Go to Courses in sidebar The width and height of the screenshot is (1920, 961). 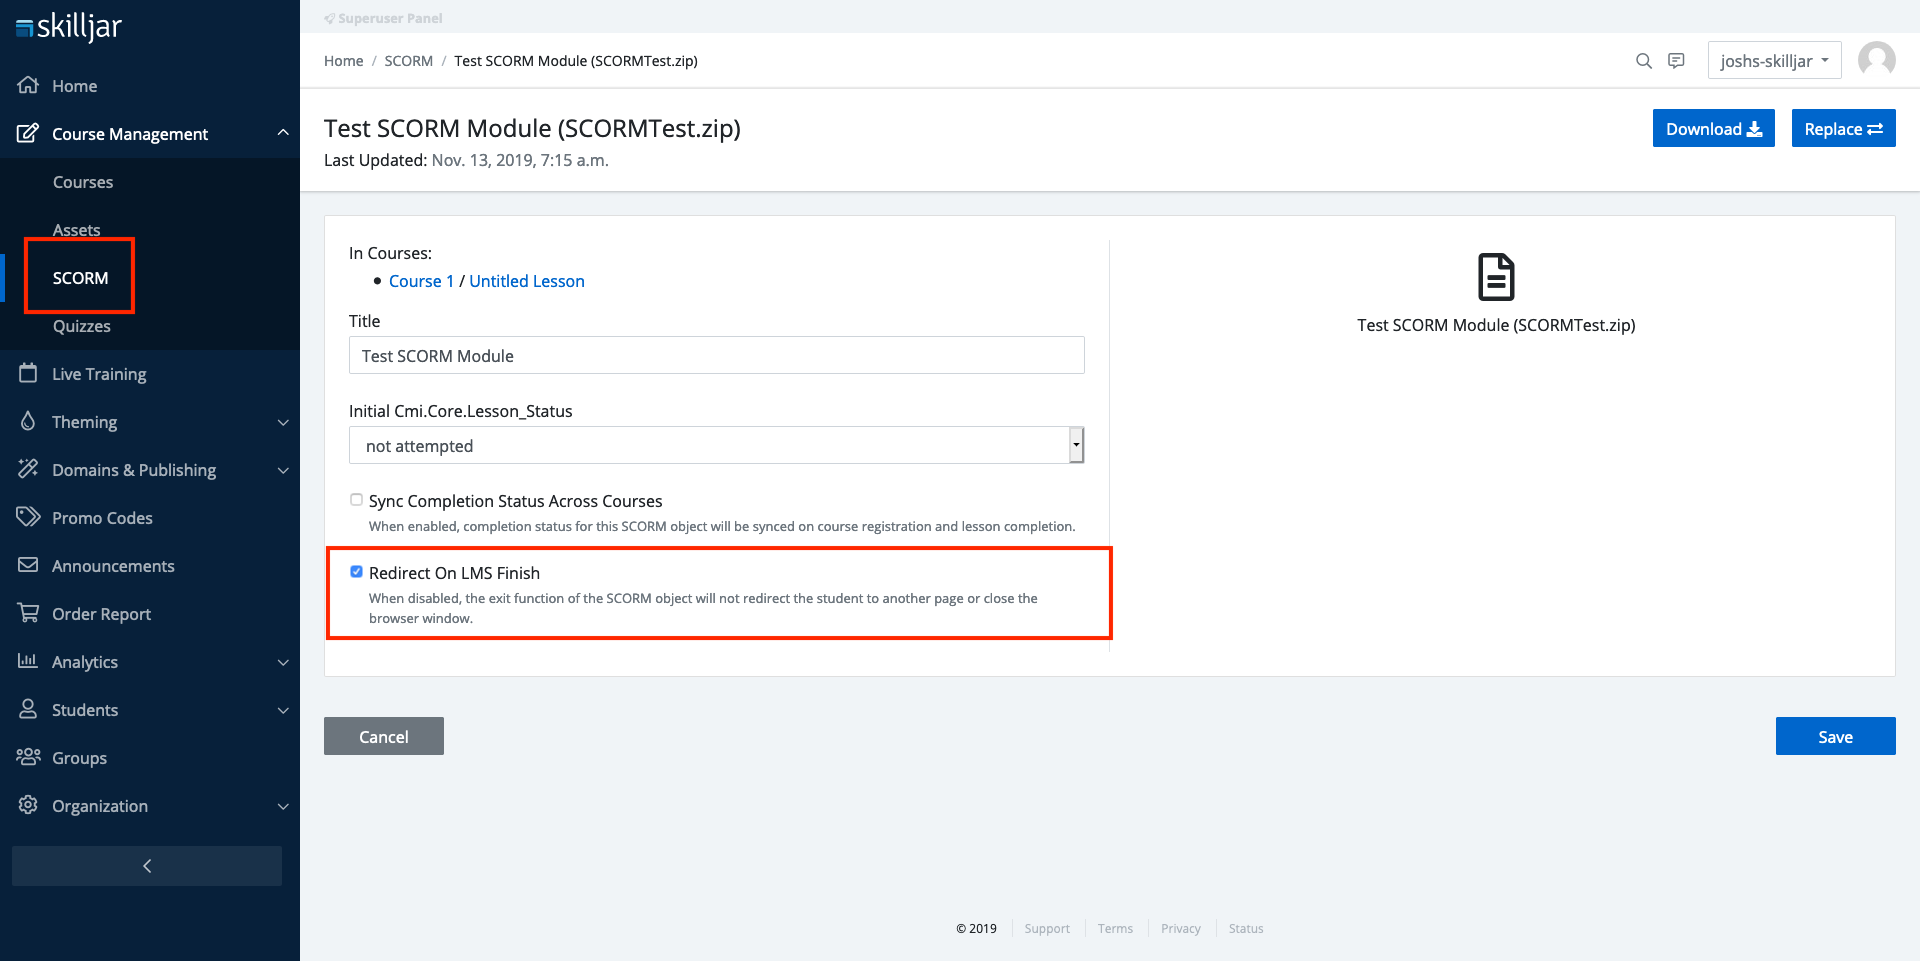(83, 182)
